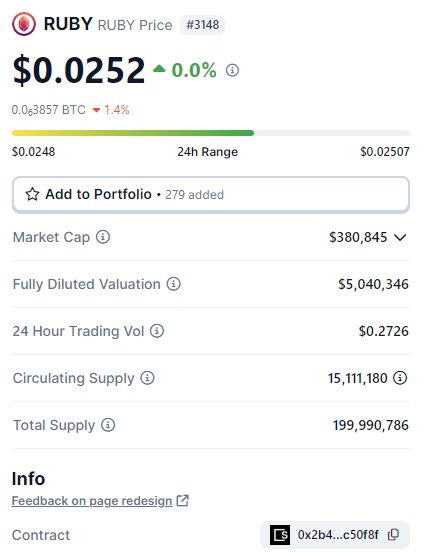Click the RUBY Price heading text
The width and height of the screenshot is (426, 553).
135,25
